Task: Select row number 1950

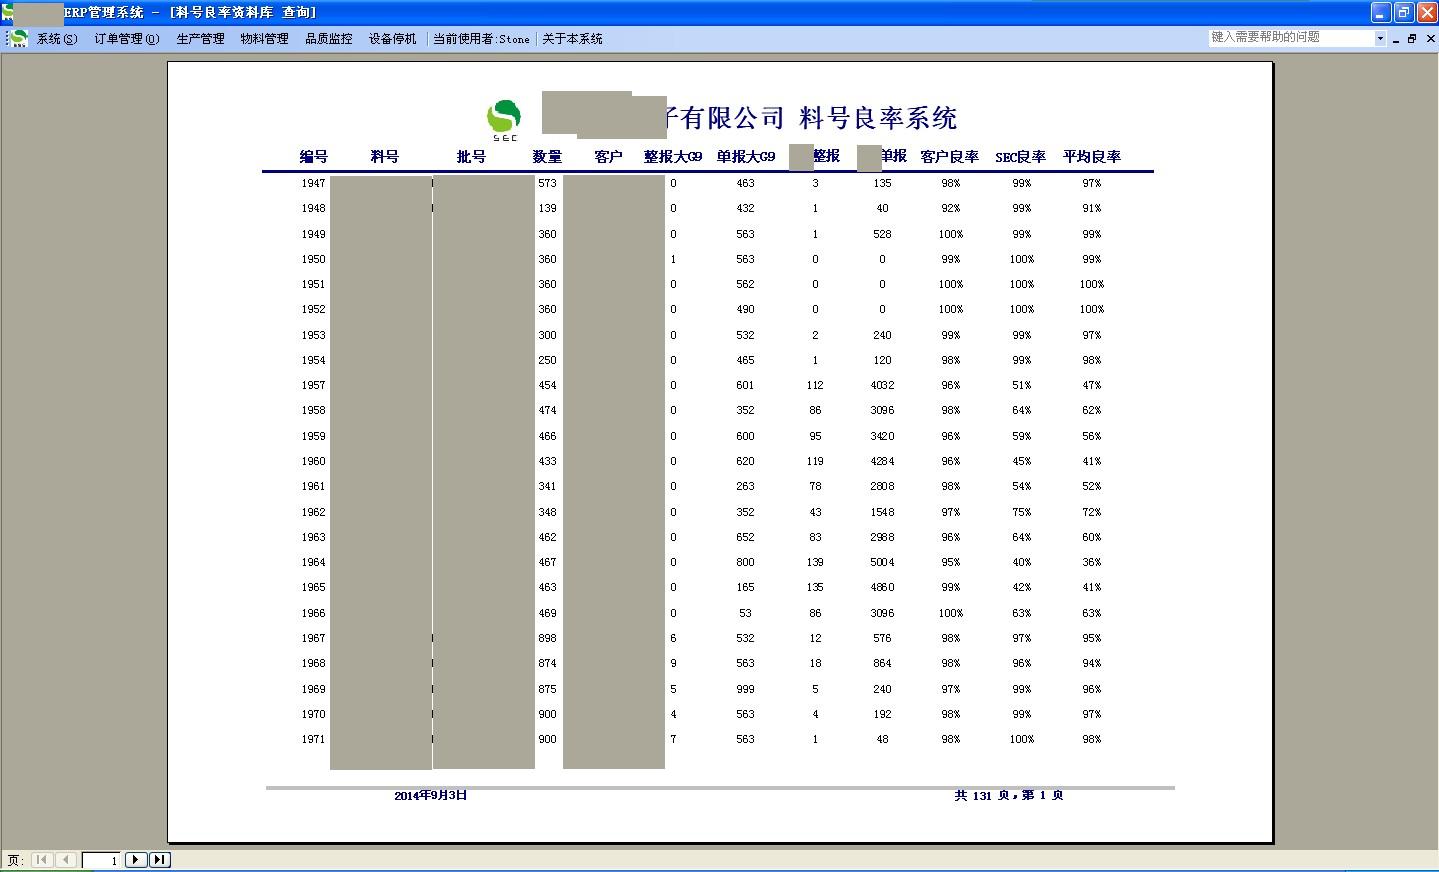Action: point(313,259)
